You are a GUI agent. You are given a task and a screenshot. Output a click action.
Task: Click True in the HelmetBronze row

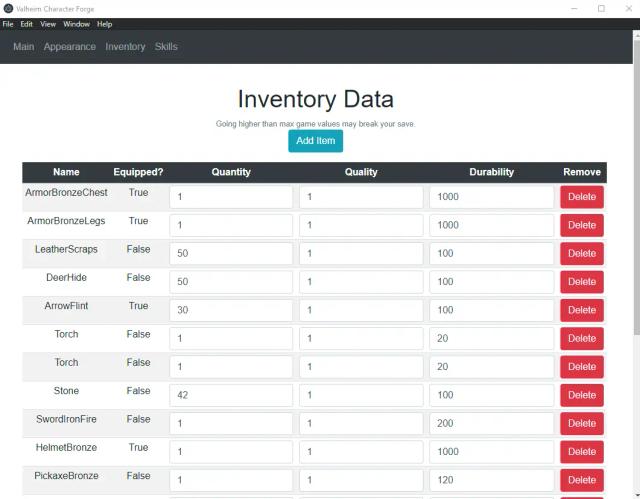[138, 448]
